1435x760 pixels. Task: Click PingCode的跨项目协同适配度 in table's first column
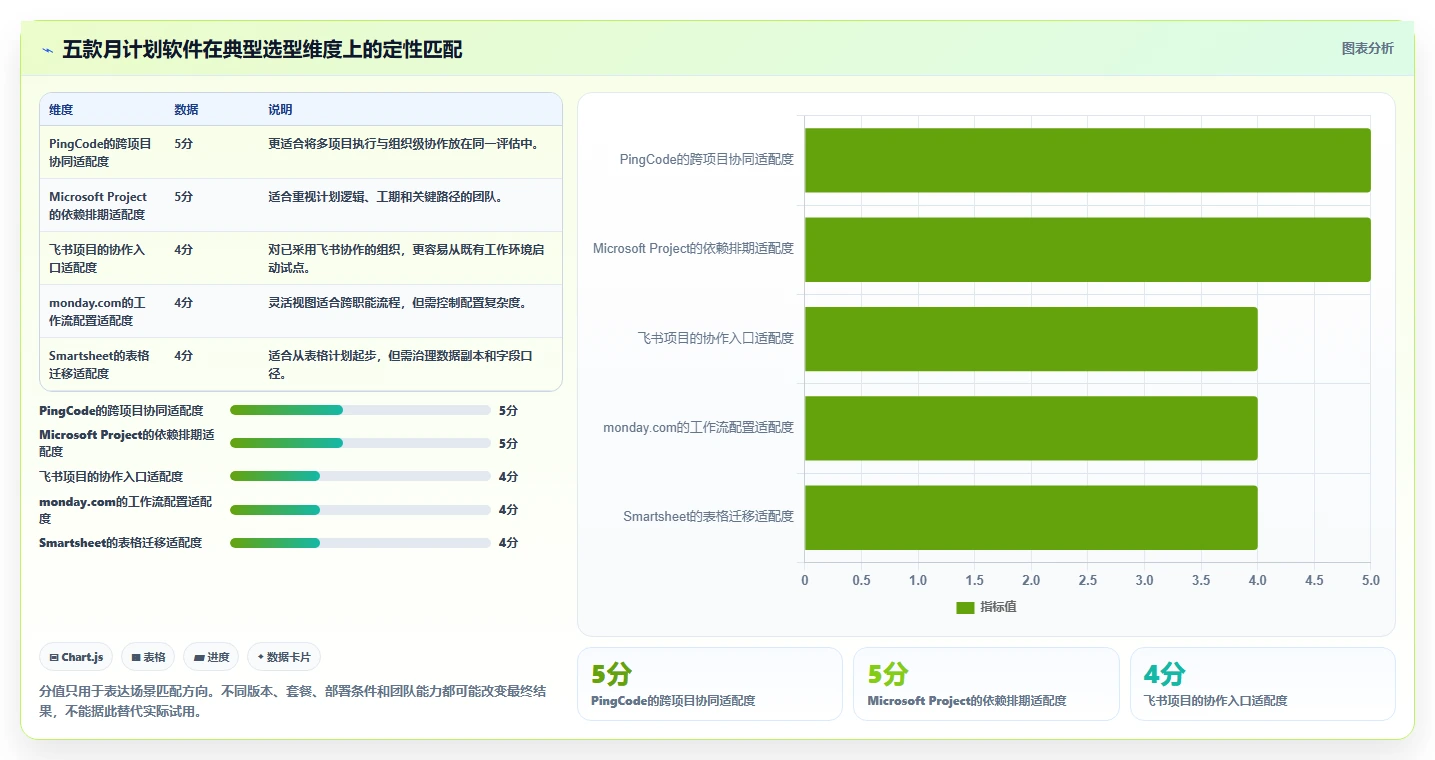tap(101, 152)
